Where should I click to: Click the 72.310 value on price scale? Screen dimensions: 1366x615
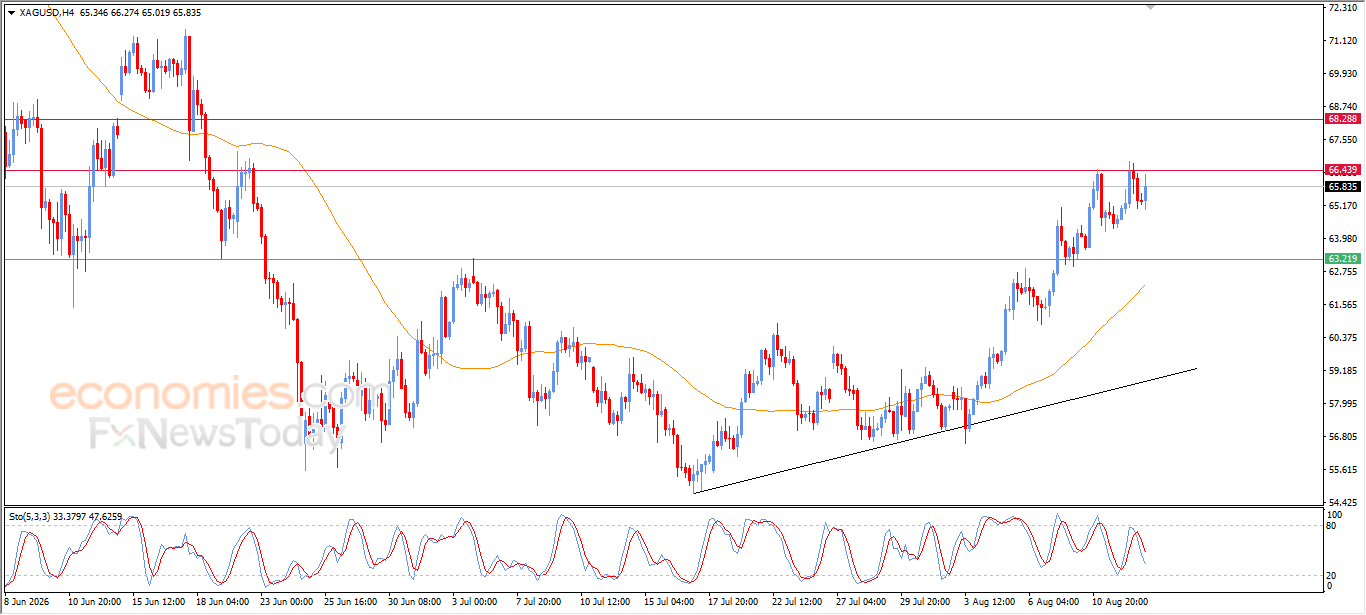[x=1343, y=8]
